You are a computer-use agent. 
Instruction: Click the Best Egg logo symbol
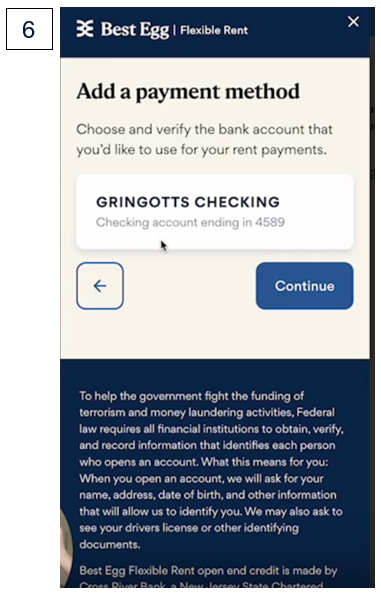[85, 29]
